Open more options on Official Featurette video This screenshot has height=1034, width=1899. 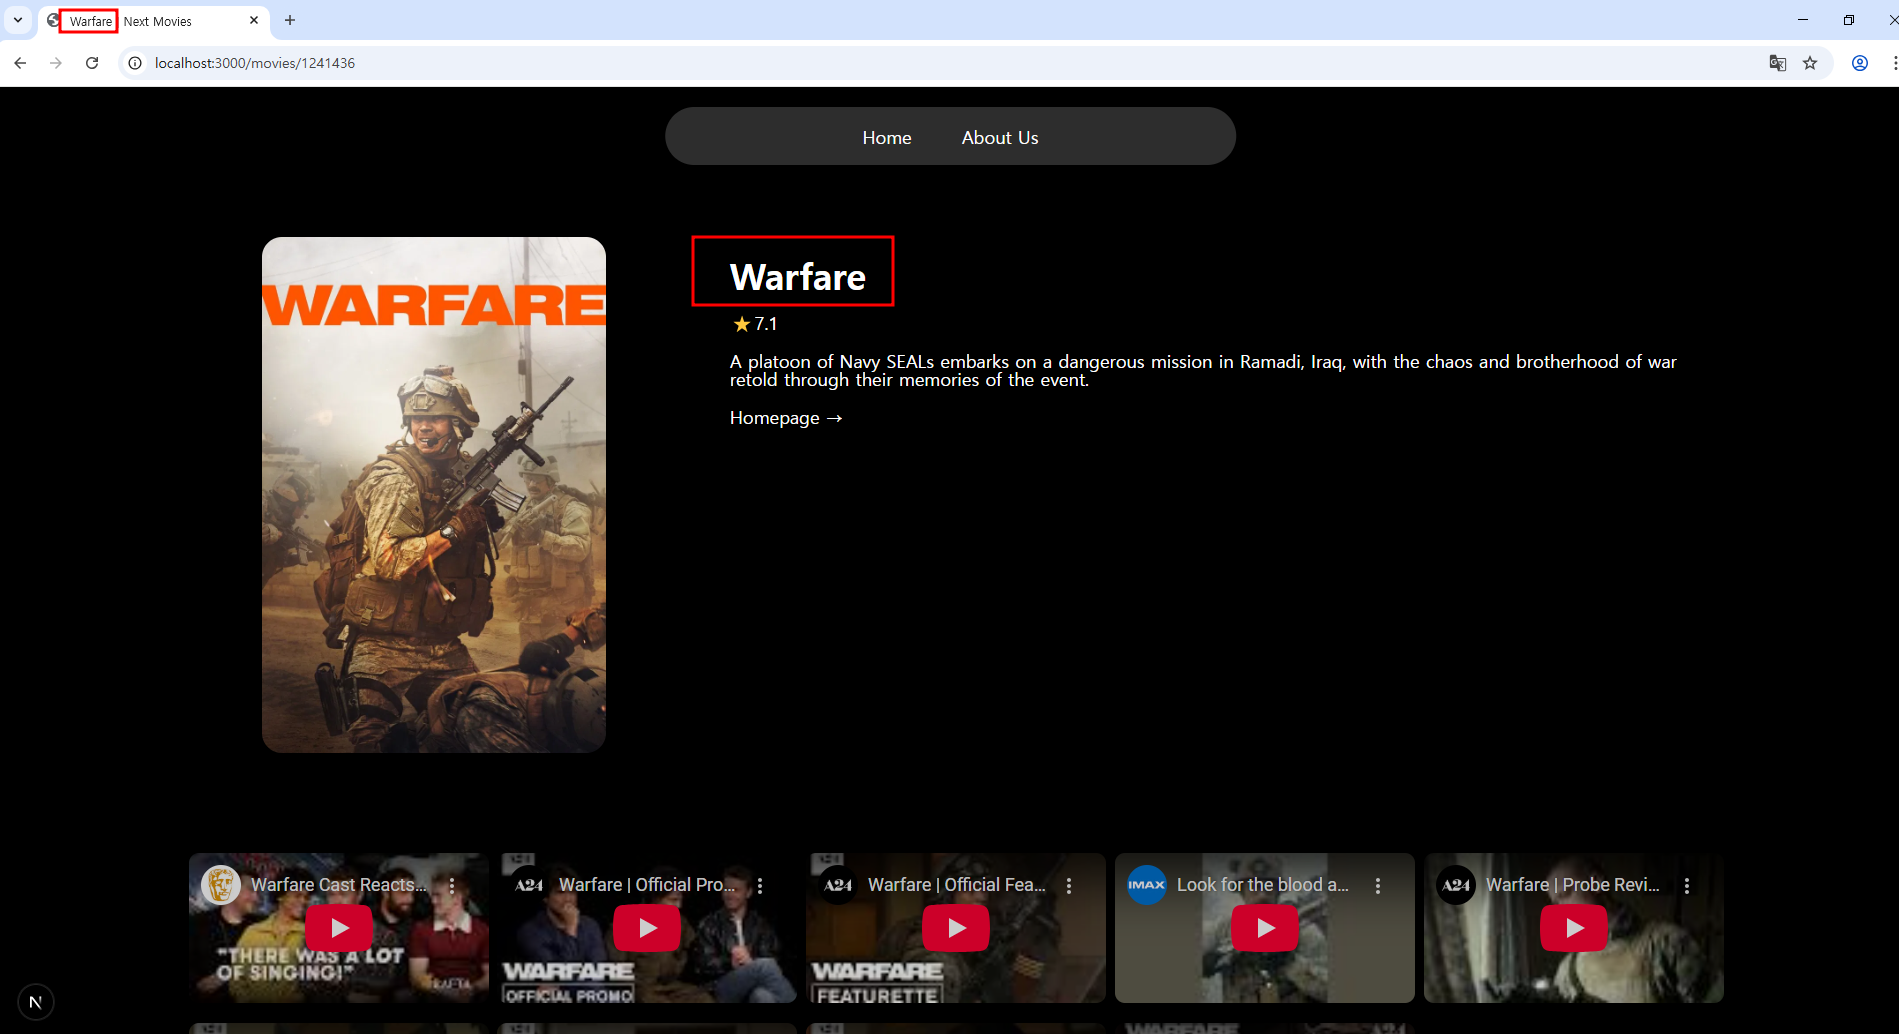[1069, 886]
